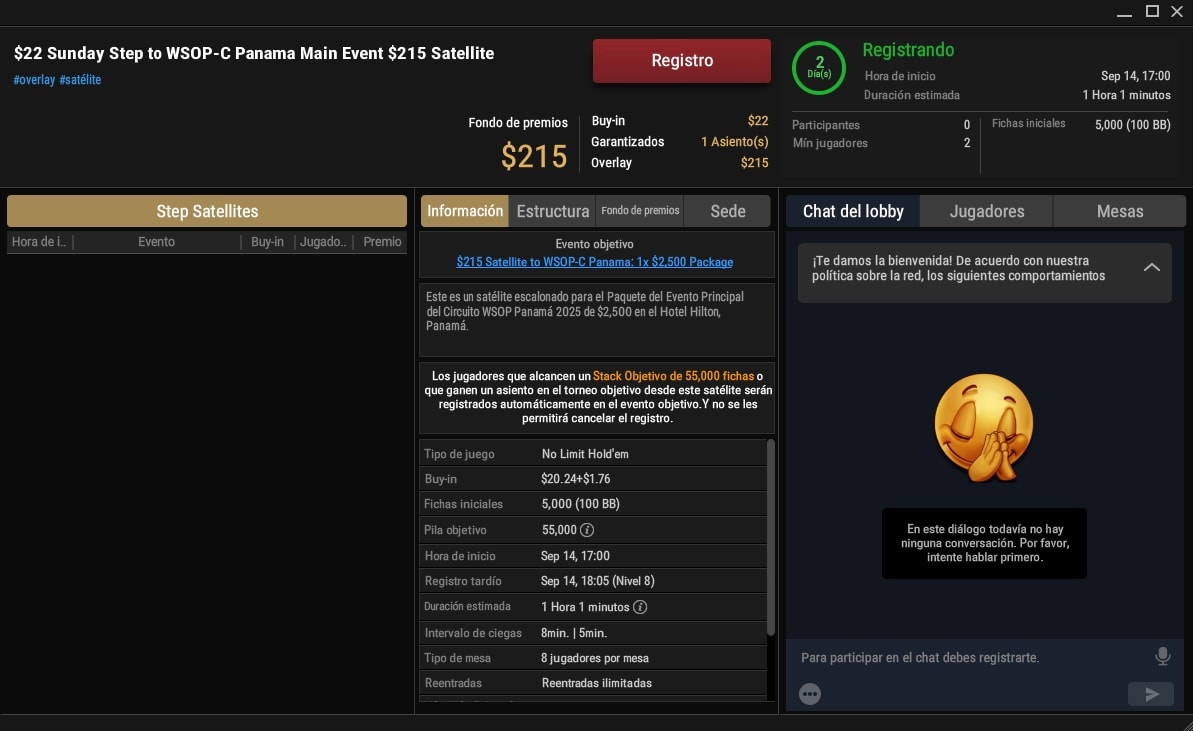Screen dimensions: 1193x731
Task: Click the information panel vertical scrollbar
Action: [x=771, y=537]
